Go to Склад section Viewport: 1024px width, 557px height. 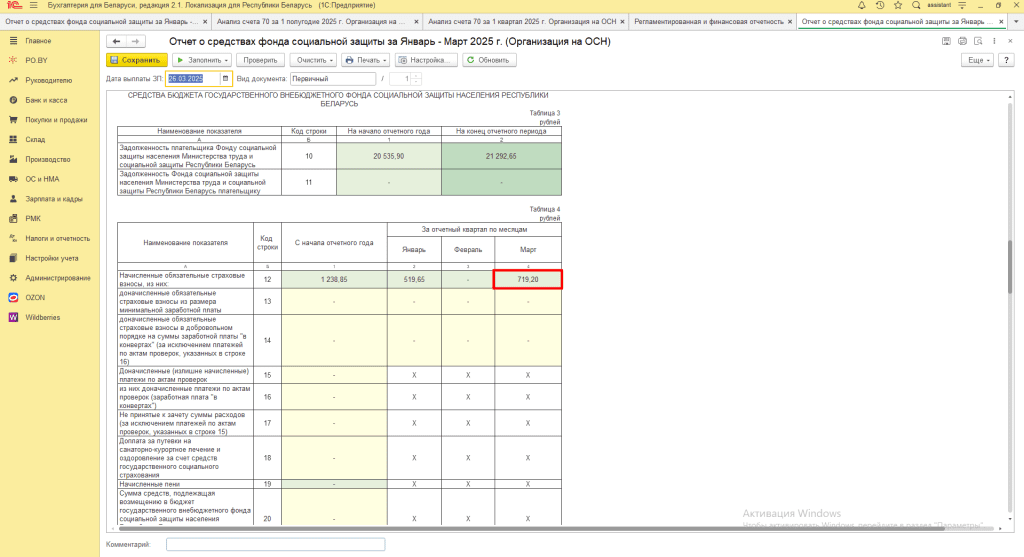click(35, 139)
